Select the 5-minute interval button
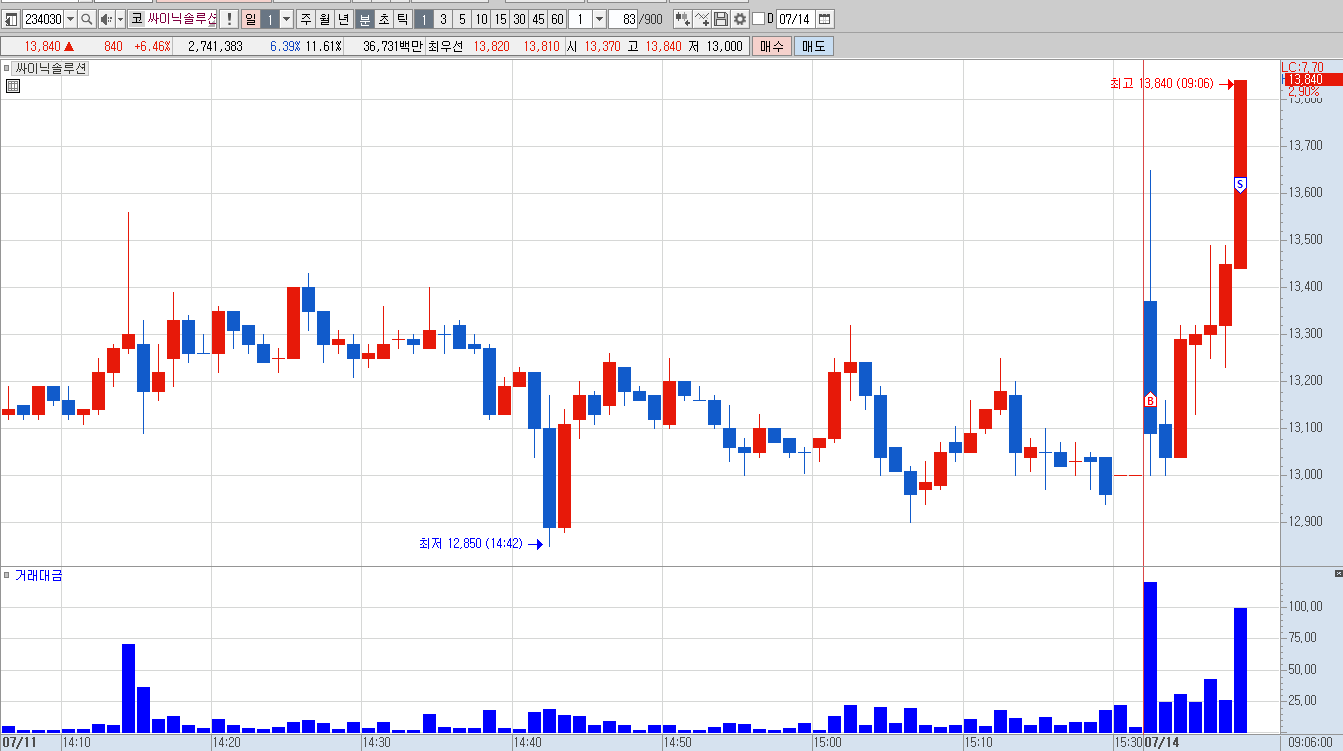 coord(462,19)
